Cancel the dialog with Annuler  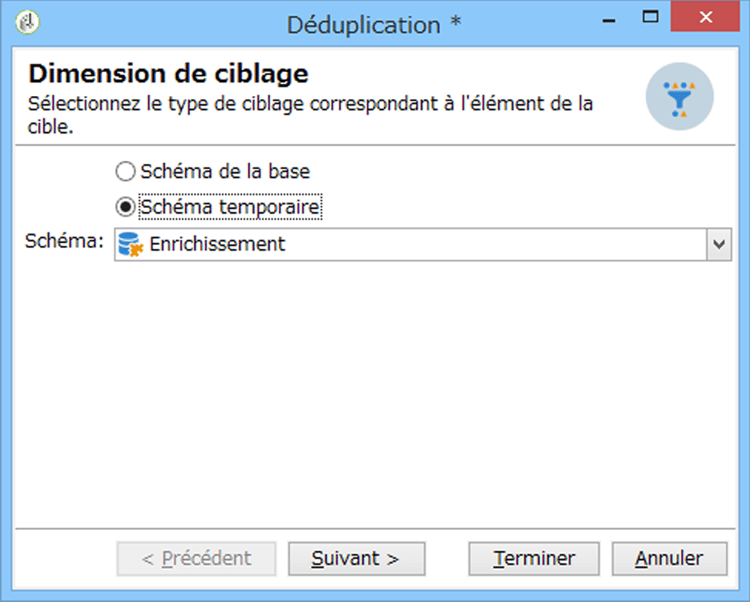click(670, 558)
